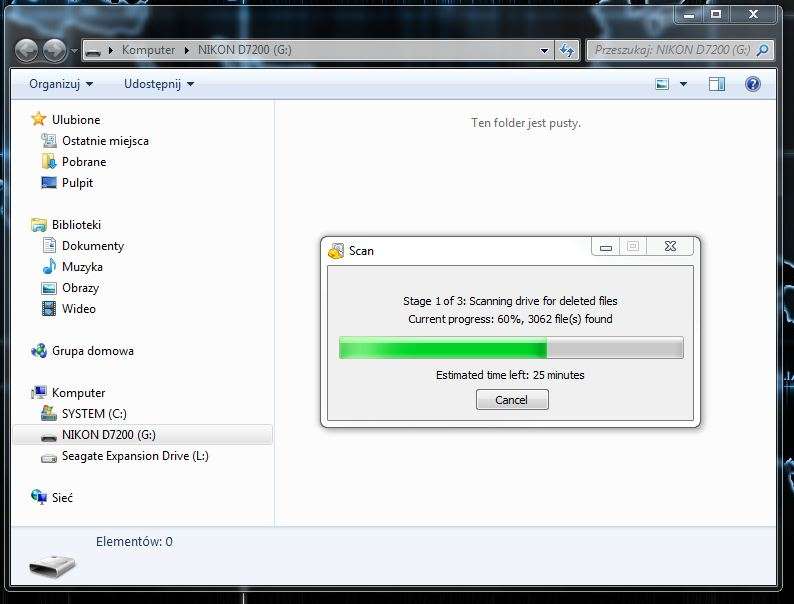The image size is (794, 604).
Task: Click the Przeszukaj search field
Action: tap(670, 50)
